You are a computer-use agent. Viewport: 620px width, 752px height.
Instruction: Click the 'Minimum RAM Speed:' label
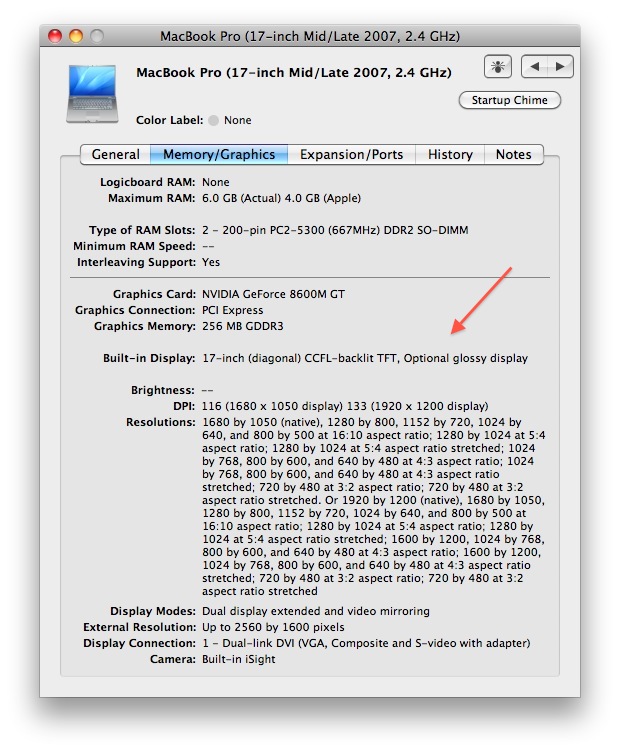point(134,246)
